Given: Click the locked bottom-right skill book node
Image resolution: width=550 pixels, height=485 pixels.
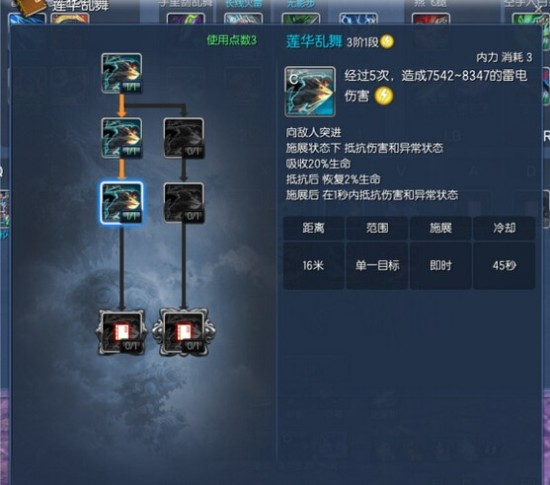Looking at the screenshot, I should 184,332.
